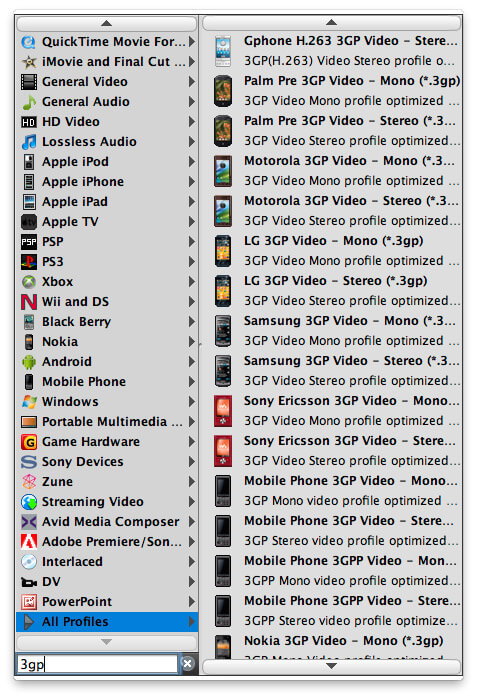The width and height of the screenshot is (477, 700).
Task: Click the Interlaced disc icon
Action: (29, 562)
